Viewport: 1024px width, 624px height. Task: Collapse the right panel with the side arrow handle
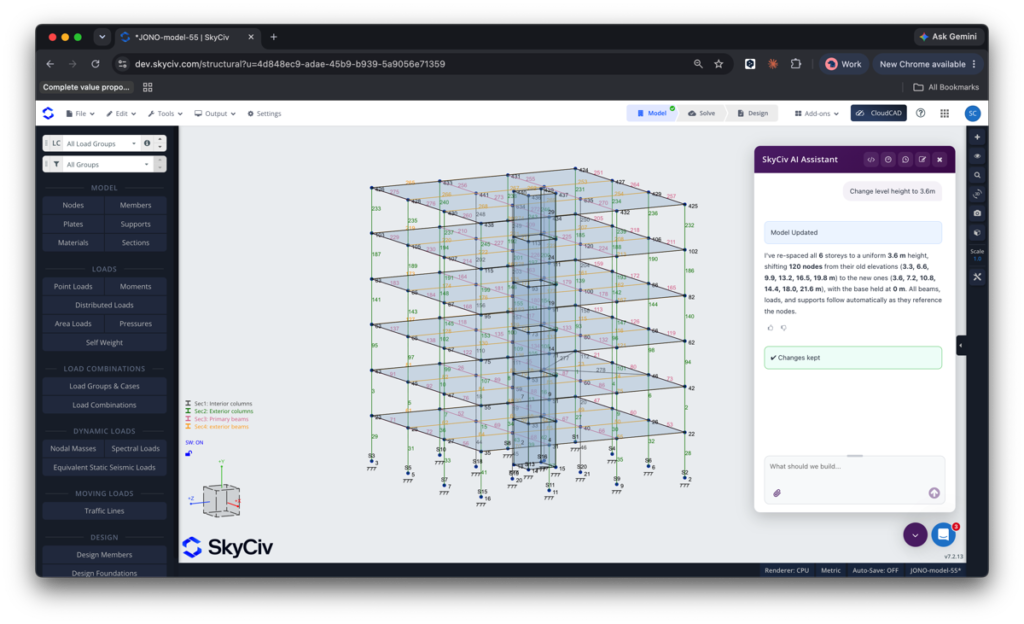pos(961,345)
